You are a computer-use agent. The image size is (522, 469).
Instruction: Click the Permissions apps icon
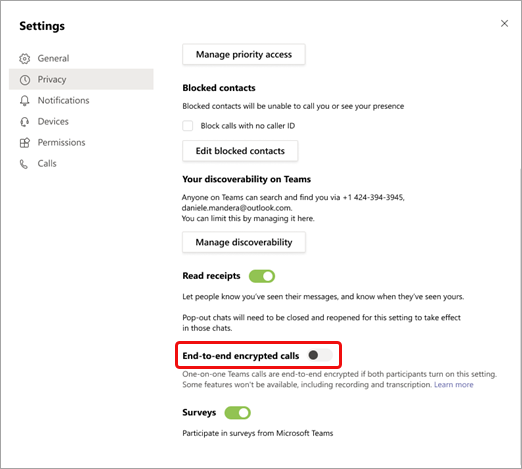(x=25, y=143)
